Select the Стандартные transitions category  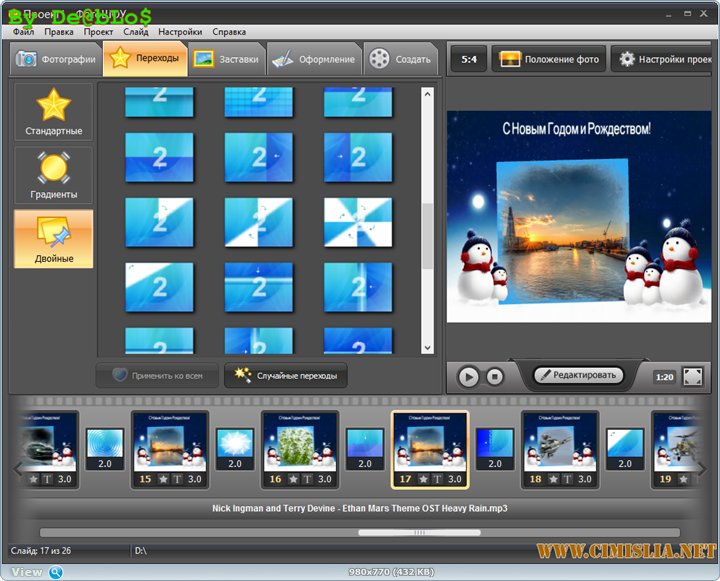click(53, 112)
